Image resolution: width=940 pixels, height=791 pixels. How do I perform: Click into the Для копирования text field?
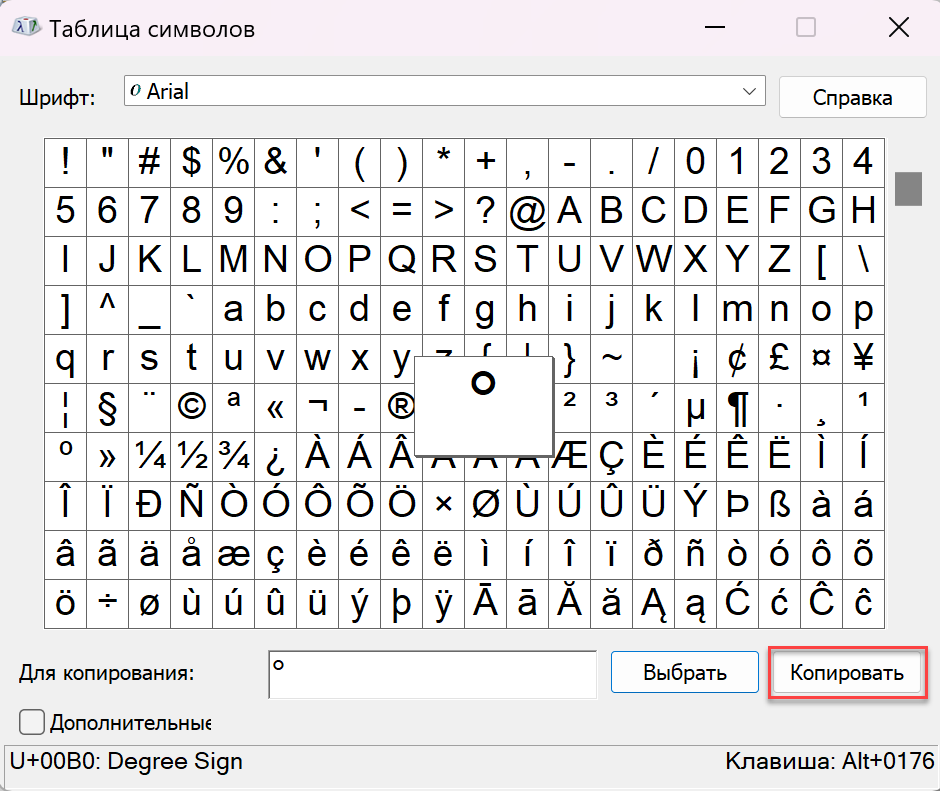432,673
